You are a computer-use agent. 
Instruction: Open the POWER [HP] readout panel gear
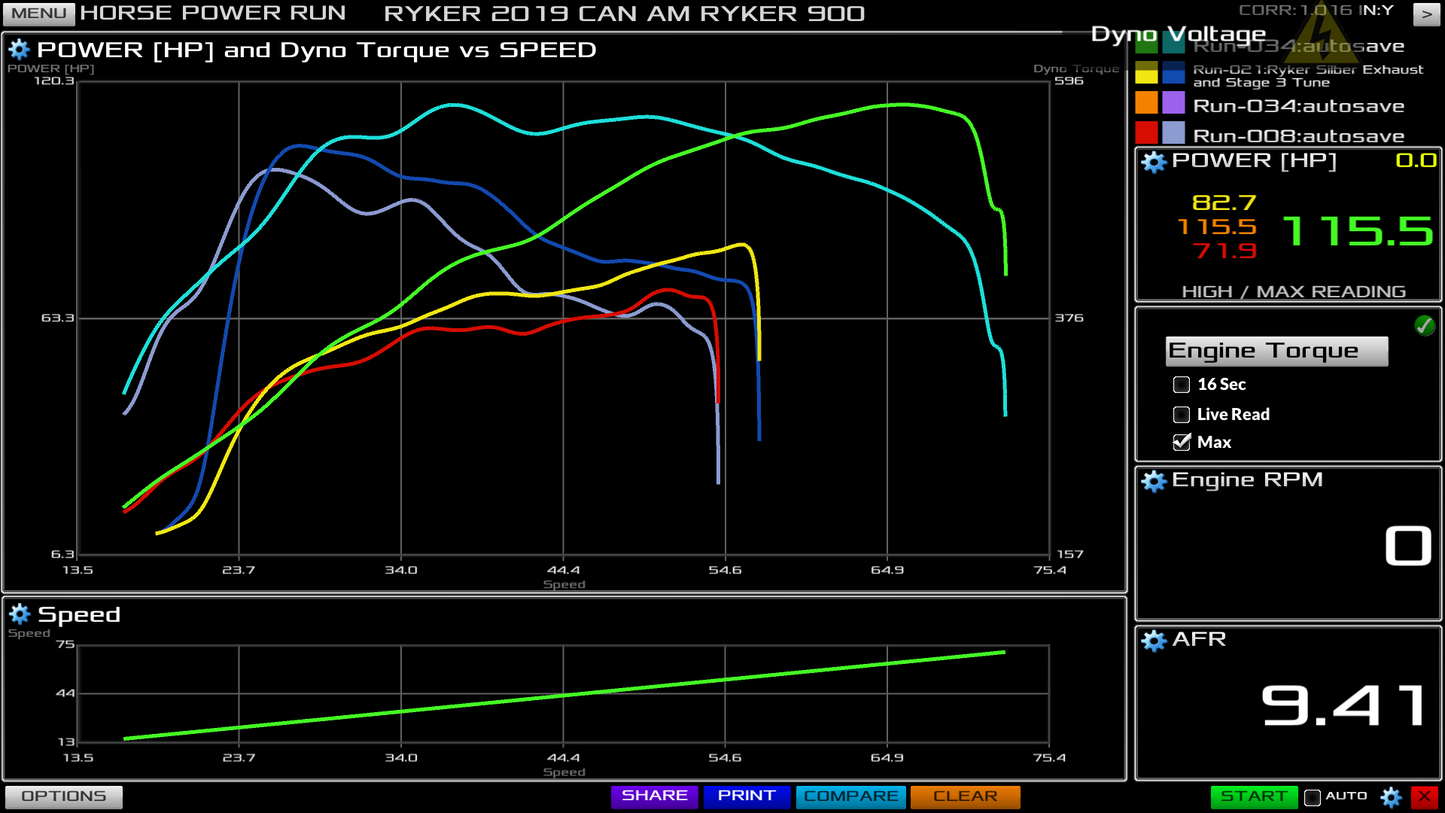coord(1153,161)
